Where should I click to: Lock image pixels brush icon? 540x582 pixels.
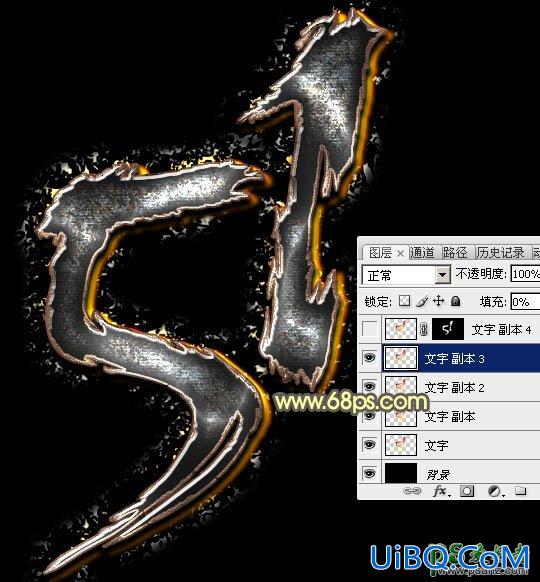click(x=422, y=301)
